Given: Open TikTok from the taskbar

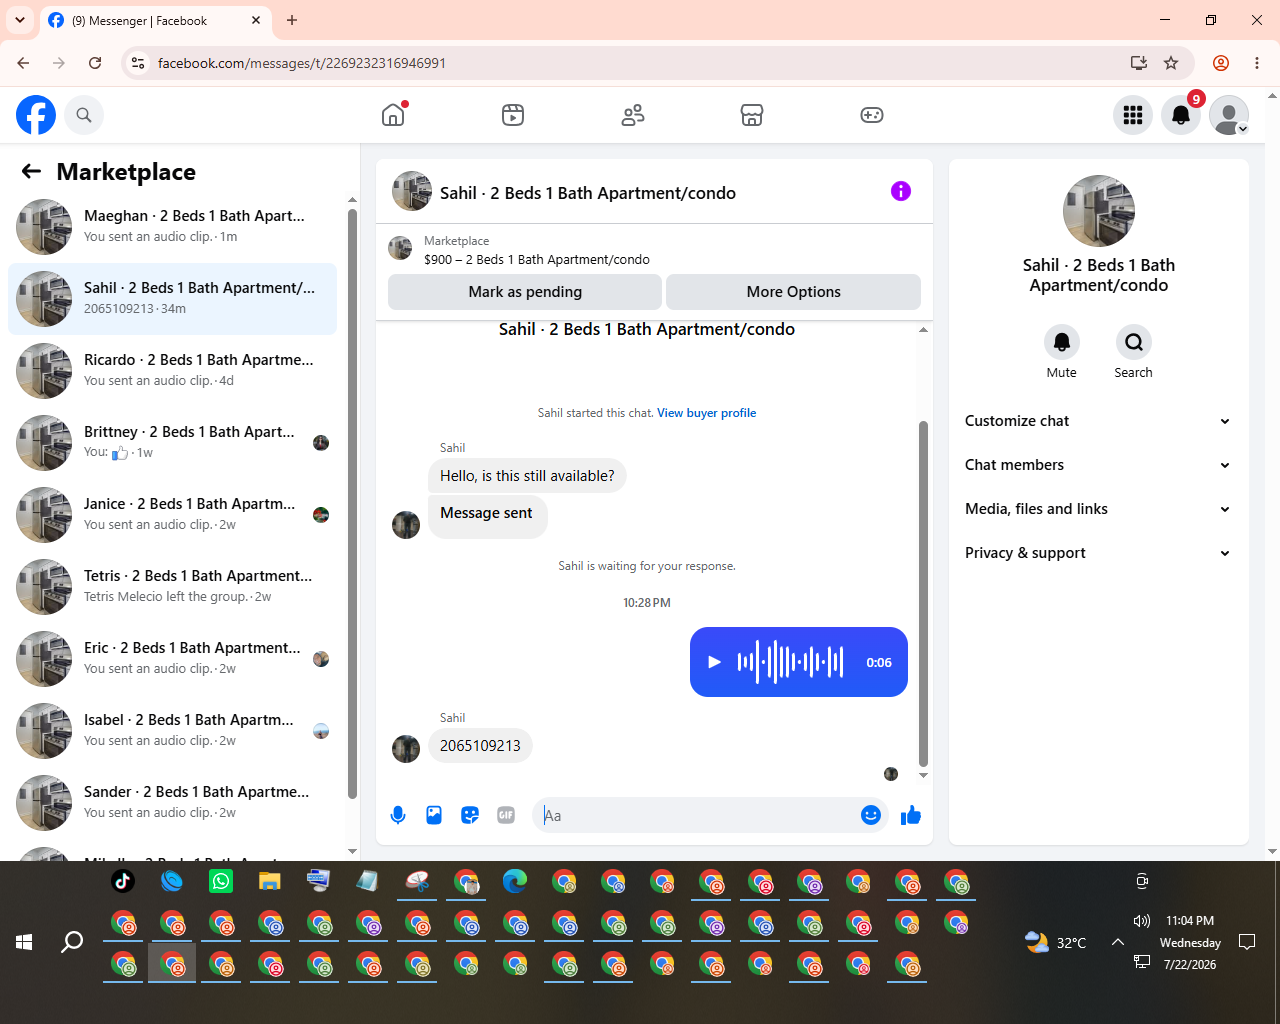Looking at the screenshot, I should pyautogui.click(x=123, y=881).
